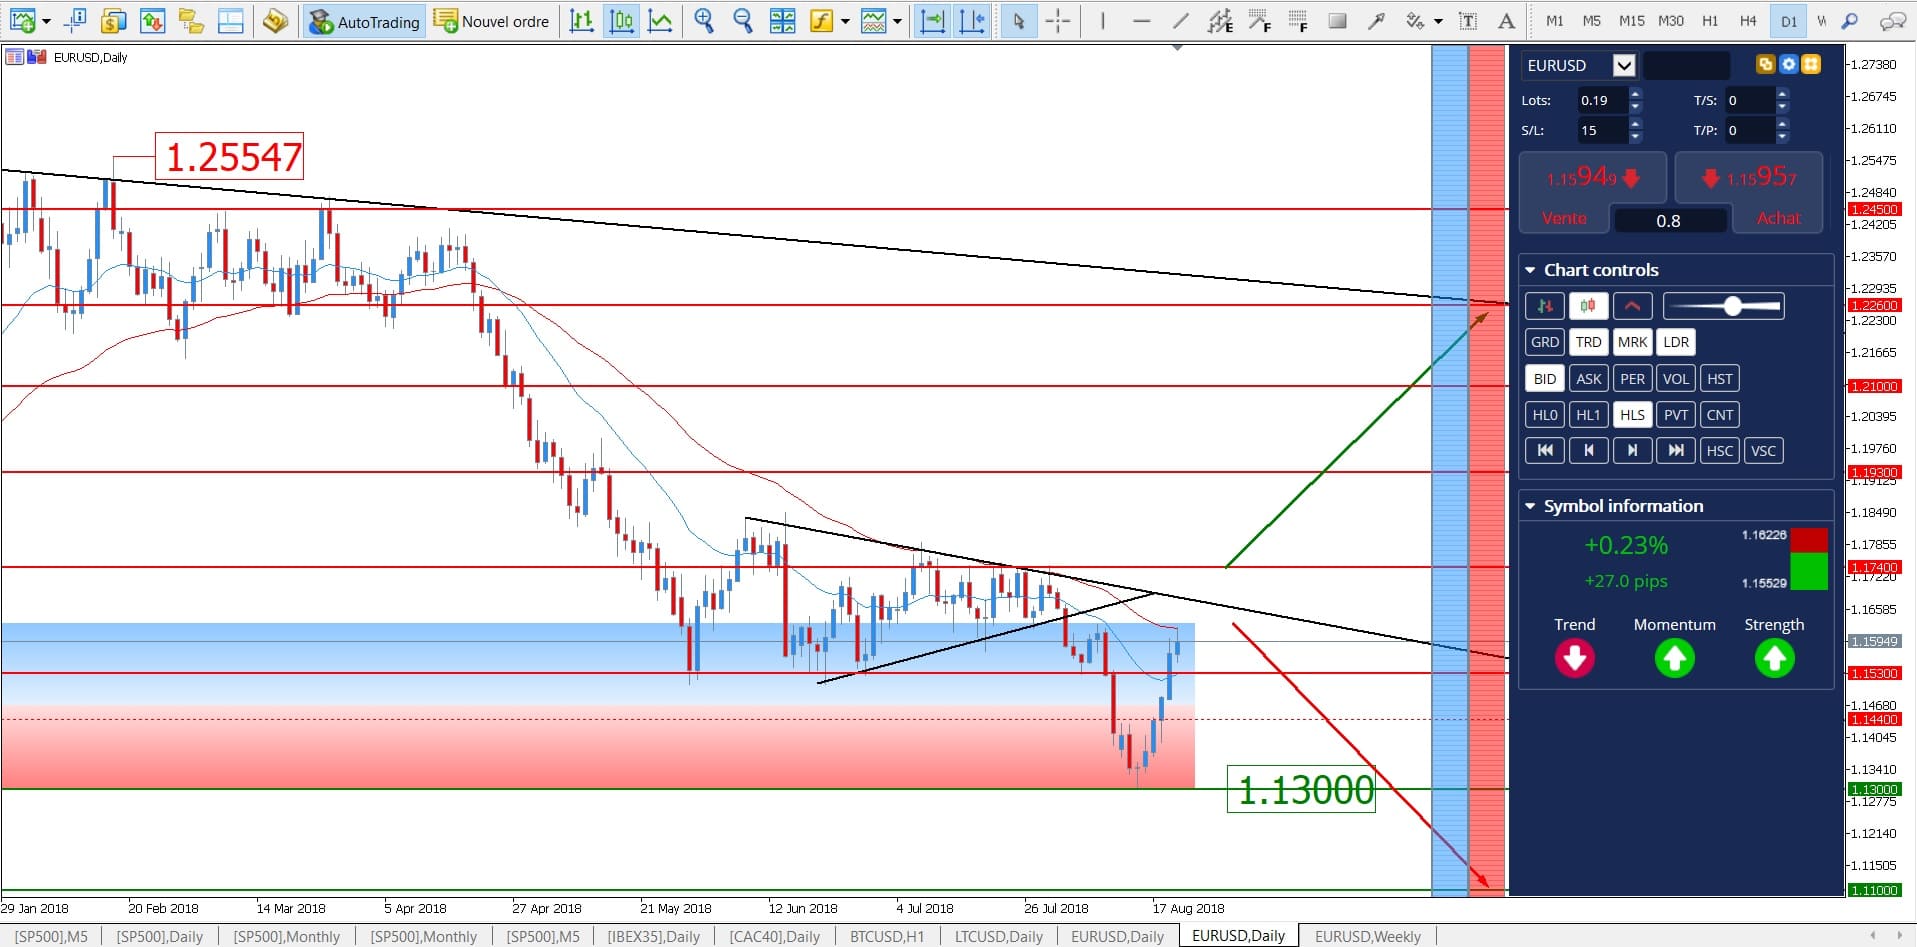Pick the trendline drawing tool
1917x947 pixels.
[1180, 21]
